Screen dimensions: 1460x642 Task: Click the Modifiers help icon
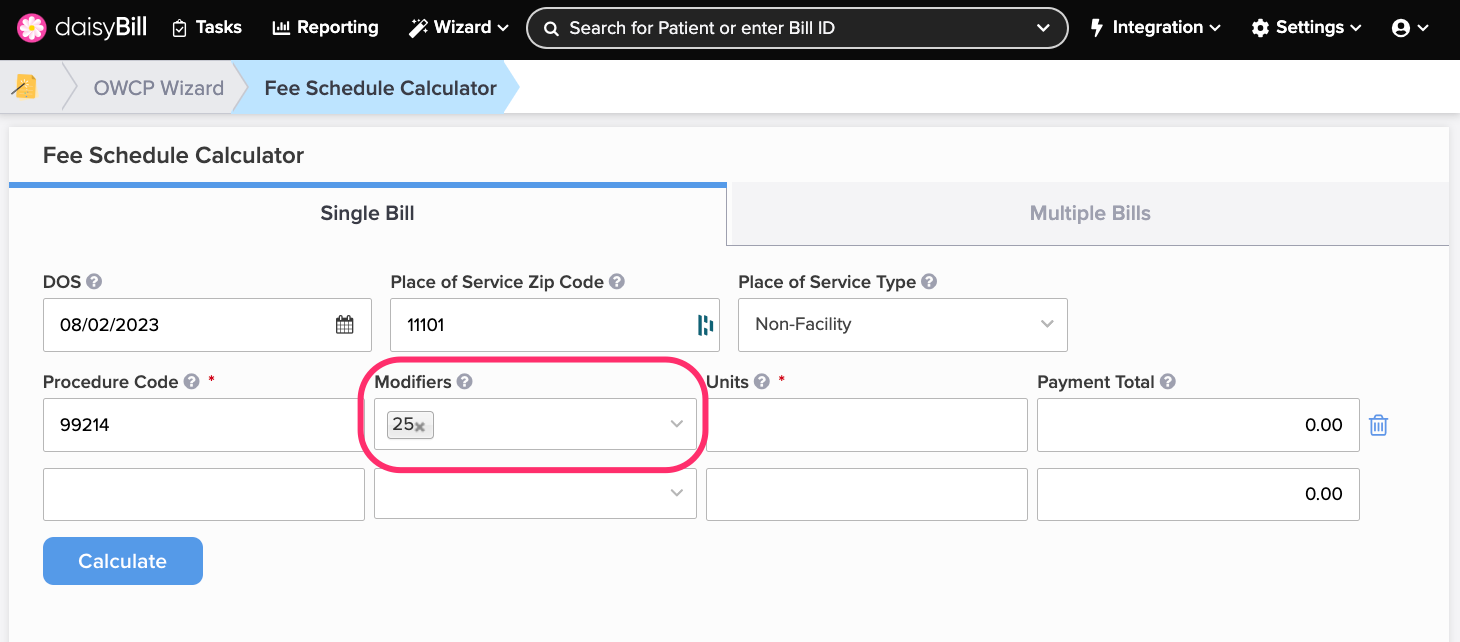pyautogui.click(x=464, y=382)
